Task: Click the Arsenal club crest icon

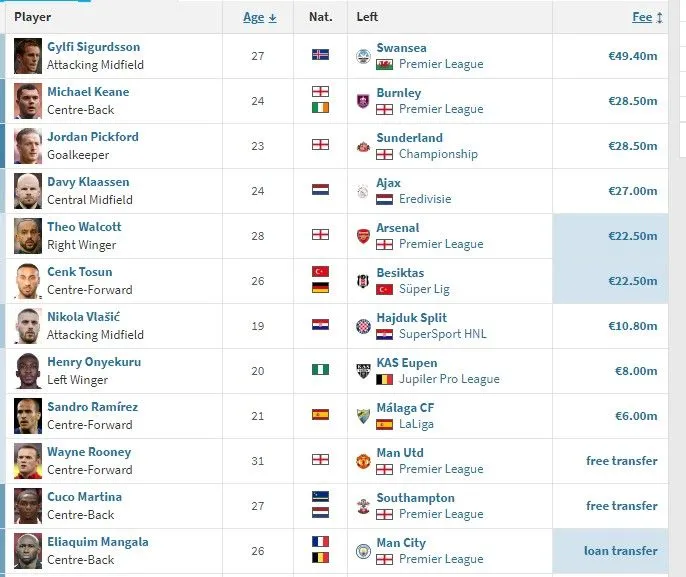Action: tap(363, 236)
